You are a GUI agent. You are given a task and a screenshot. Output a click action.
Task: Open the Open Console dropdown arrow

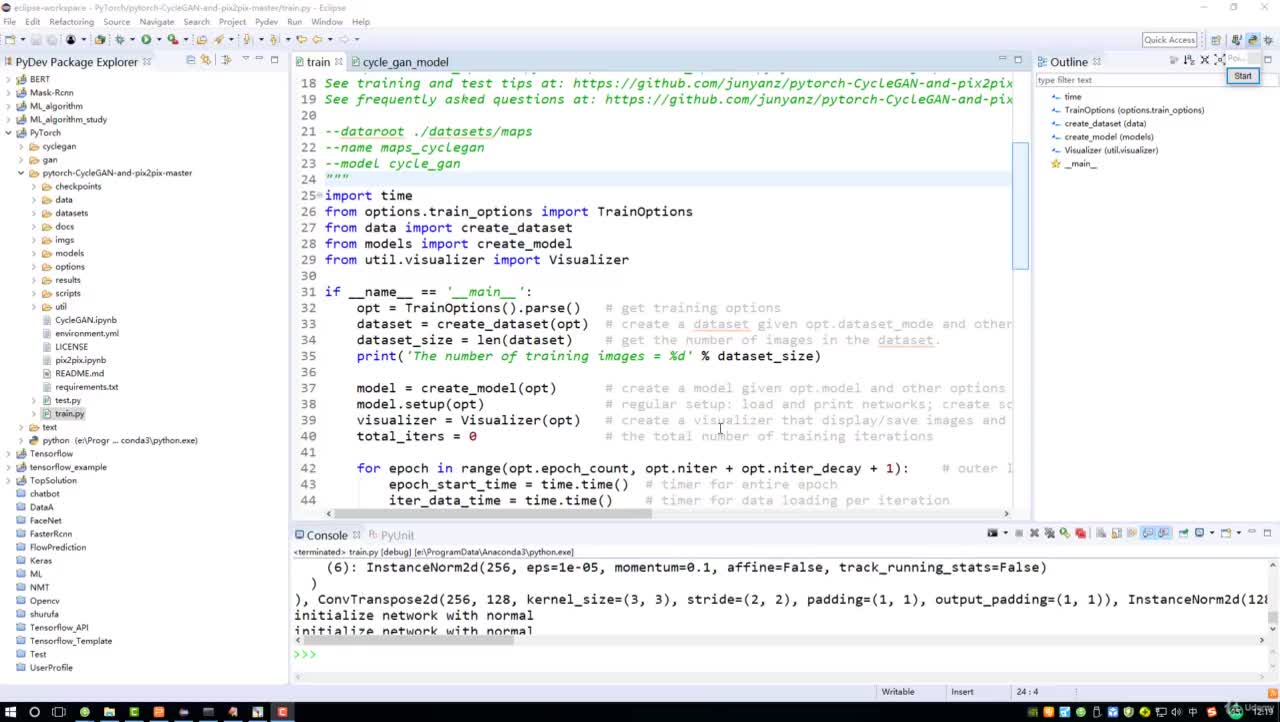point(1238,533)
